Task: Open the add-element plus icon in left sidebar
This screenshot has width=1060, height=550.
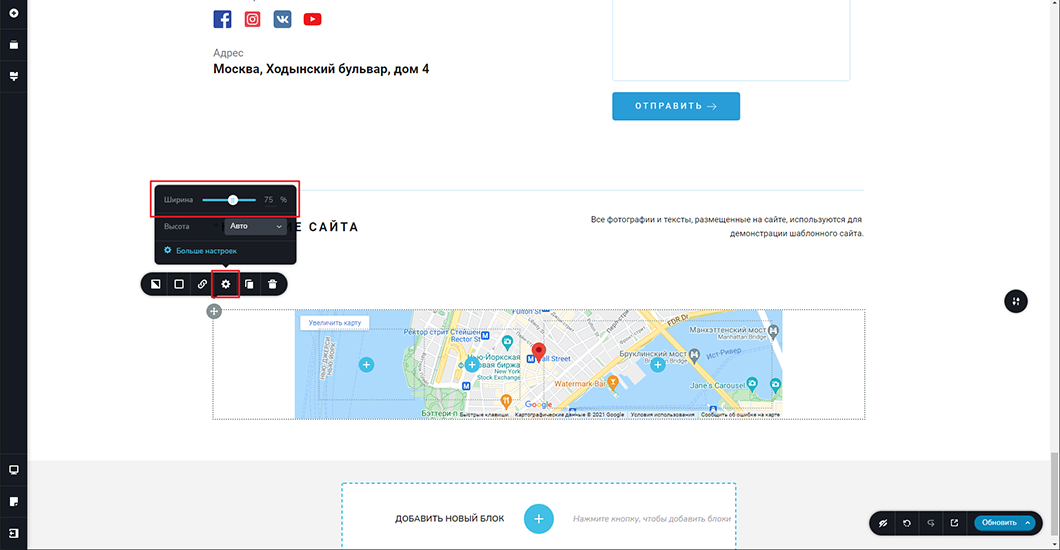Action: coord(14,13)
